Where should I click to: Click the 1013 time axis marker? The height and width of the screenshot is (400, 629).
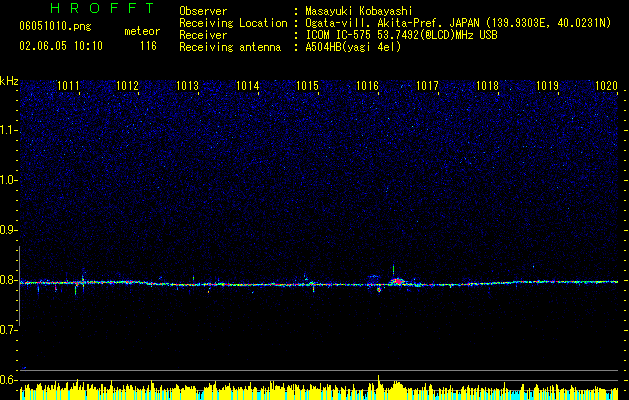[188, 86]
